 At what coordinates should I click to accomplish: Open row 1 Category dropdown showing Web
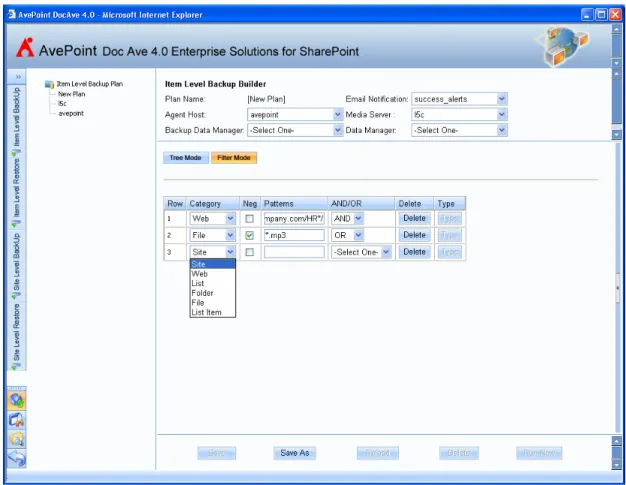tap(213, 219)
